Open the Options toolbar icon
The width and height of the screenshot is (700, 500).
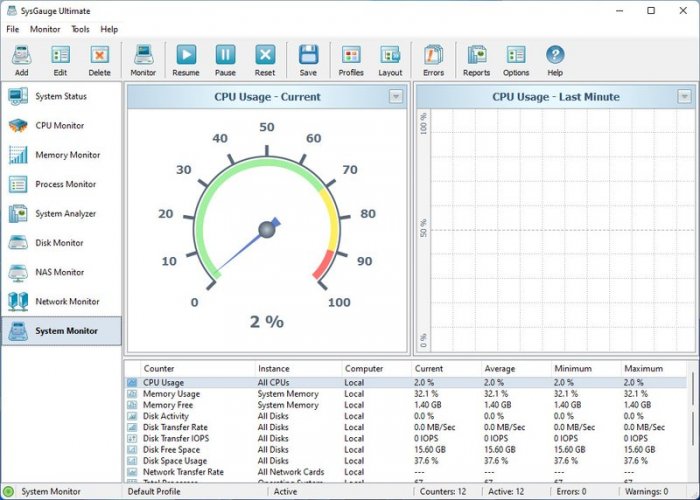coord(516,56)
